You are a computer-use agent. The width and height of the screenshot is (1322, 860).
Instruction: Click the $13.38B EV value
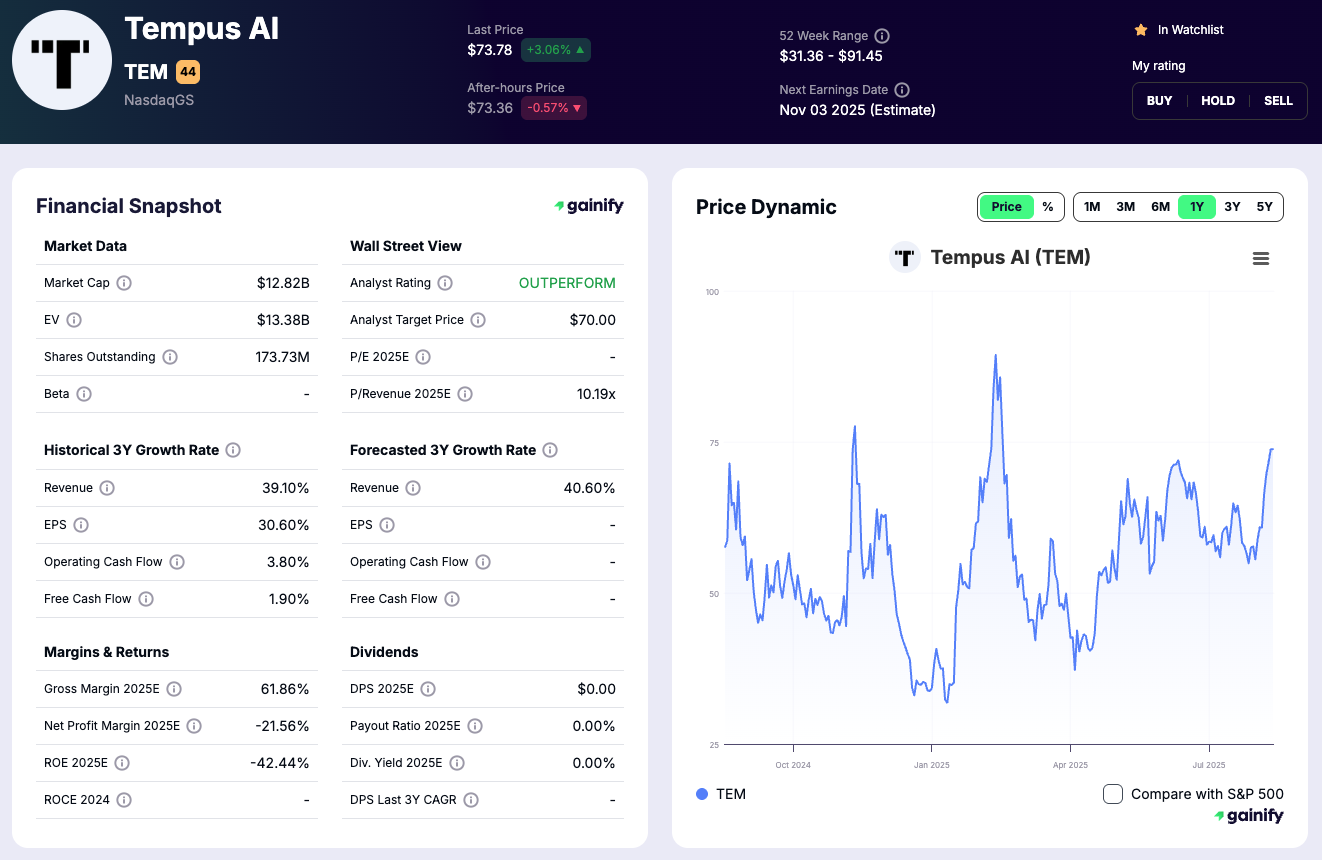(x=283, y=320)
